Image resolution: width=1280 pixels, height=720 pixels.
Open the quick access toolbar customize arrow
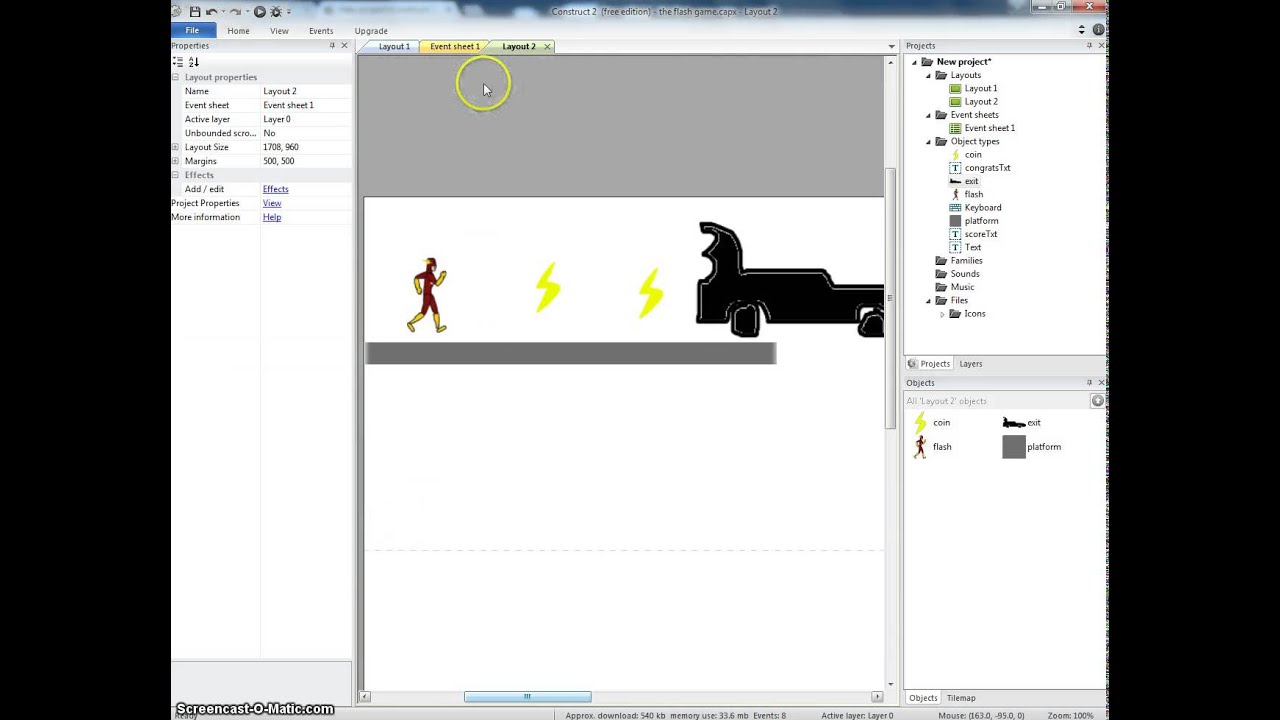289,12
